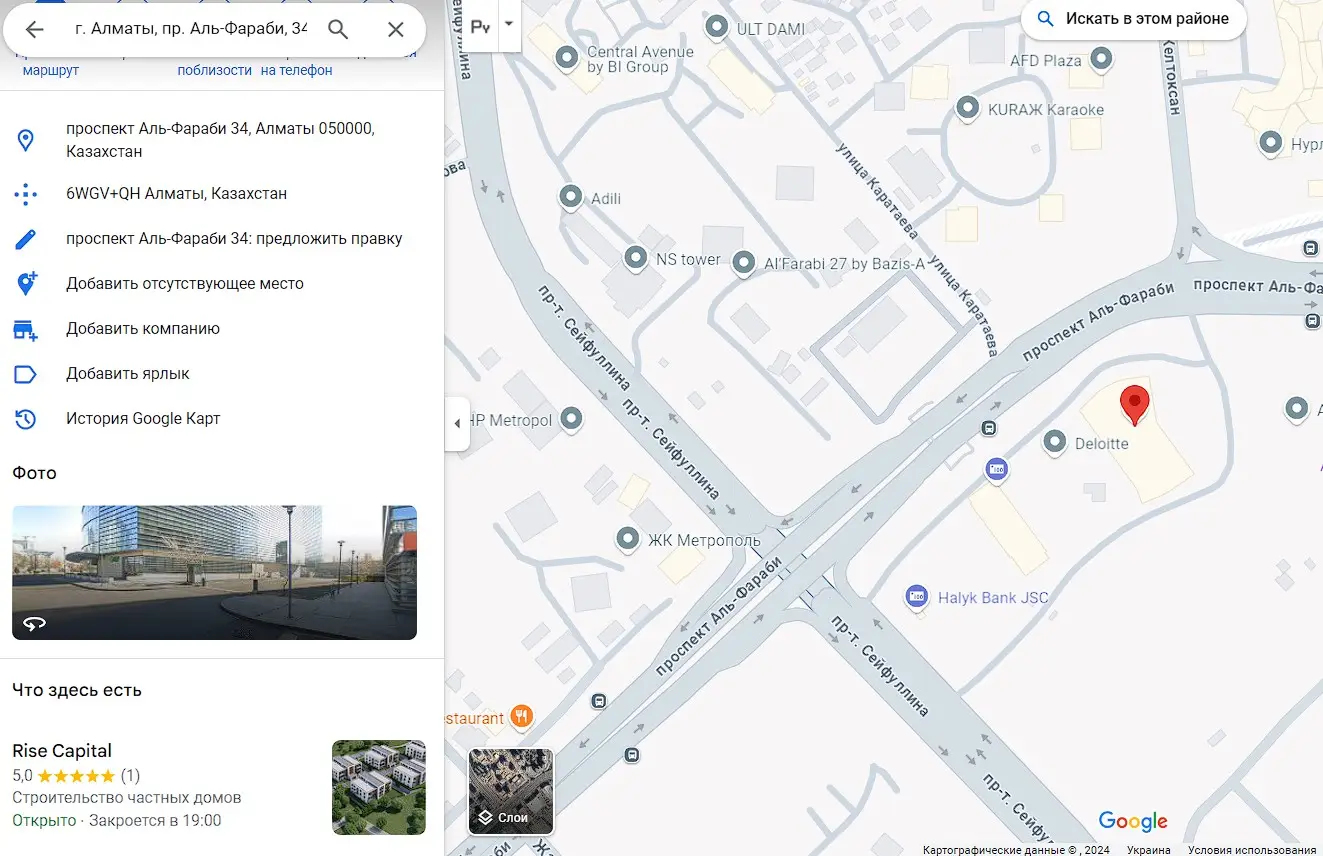This screenshot has height=856, width=1323.
Task: Open the Слои layers switcher
Action: (x=511, y=792)
